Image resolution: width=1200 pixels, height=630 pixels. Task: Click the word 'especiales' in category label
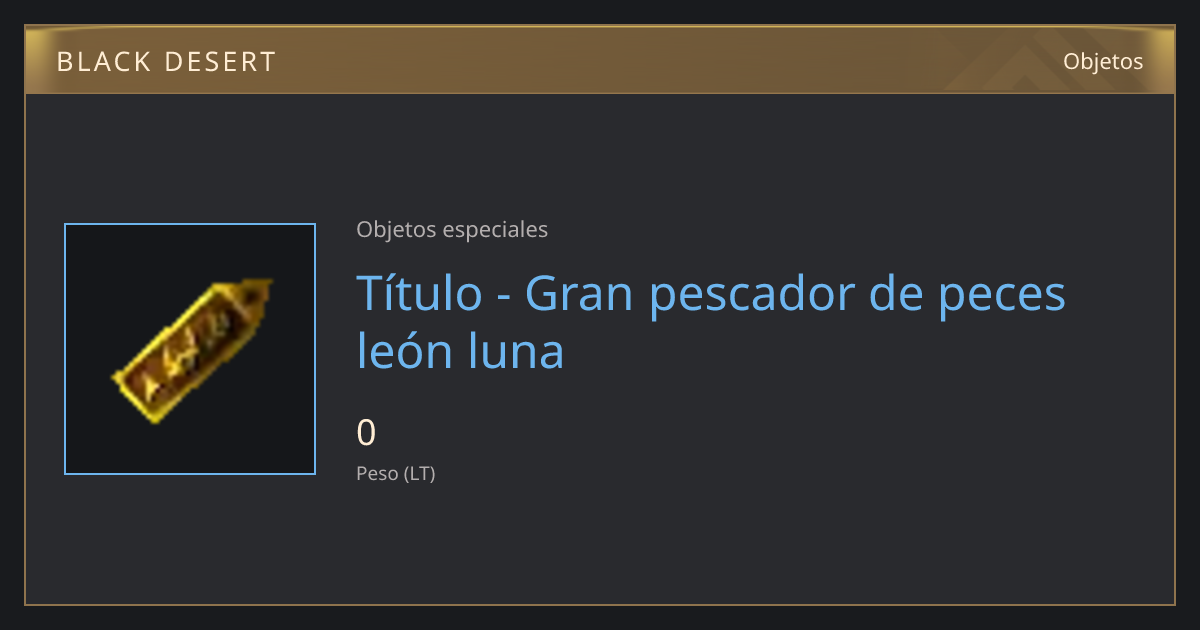(495, 230)
